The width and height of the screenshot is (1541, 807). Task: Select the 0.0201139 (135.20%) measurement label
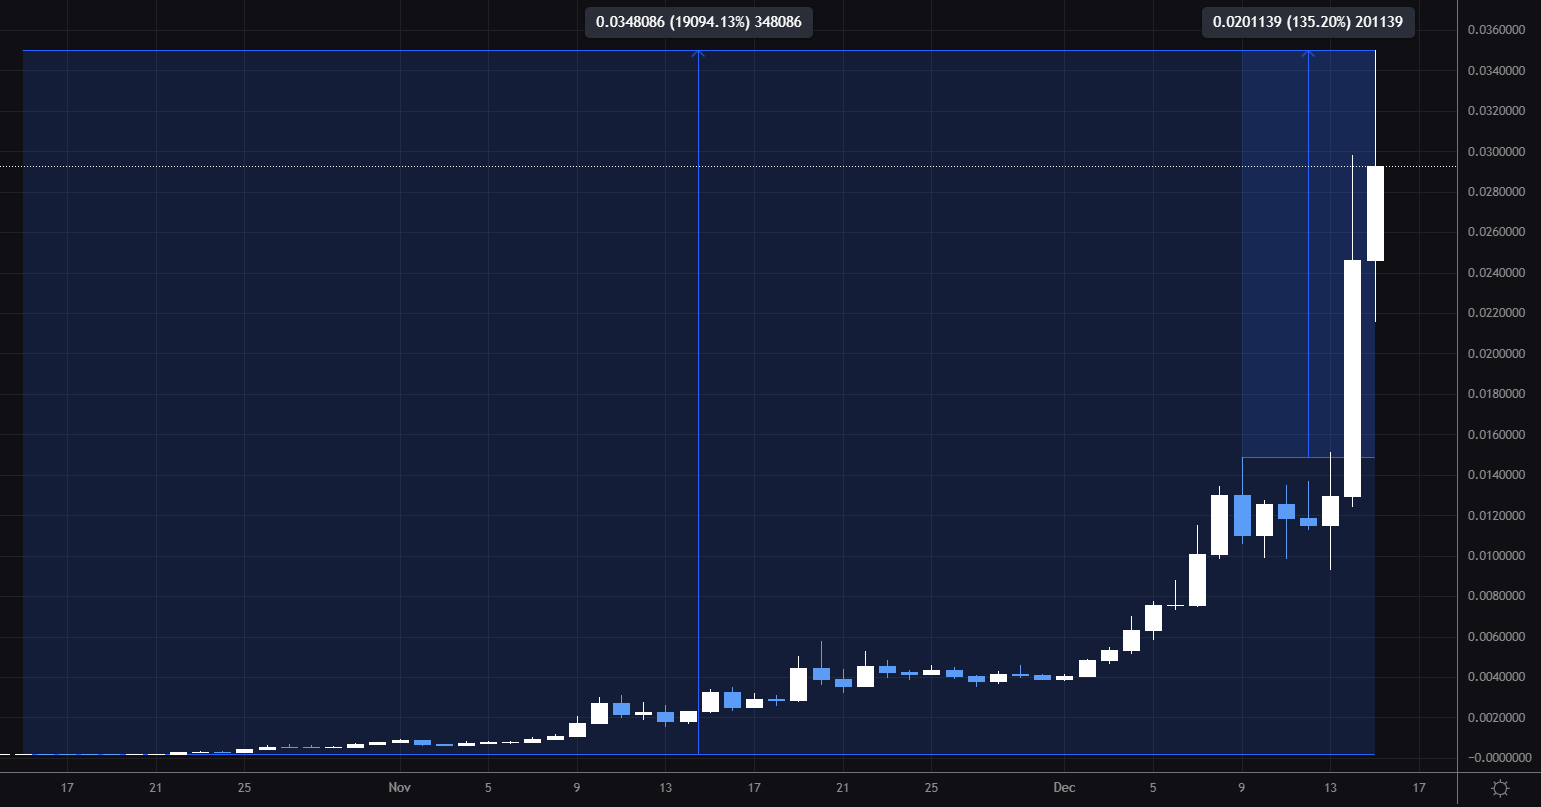[x=1309, y=21]
